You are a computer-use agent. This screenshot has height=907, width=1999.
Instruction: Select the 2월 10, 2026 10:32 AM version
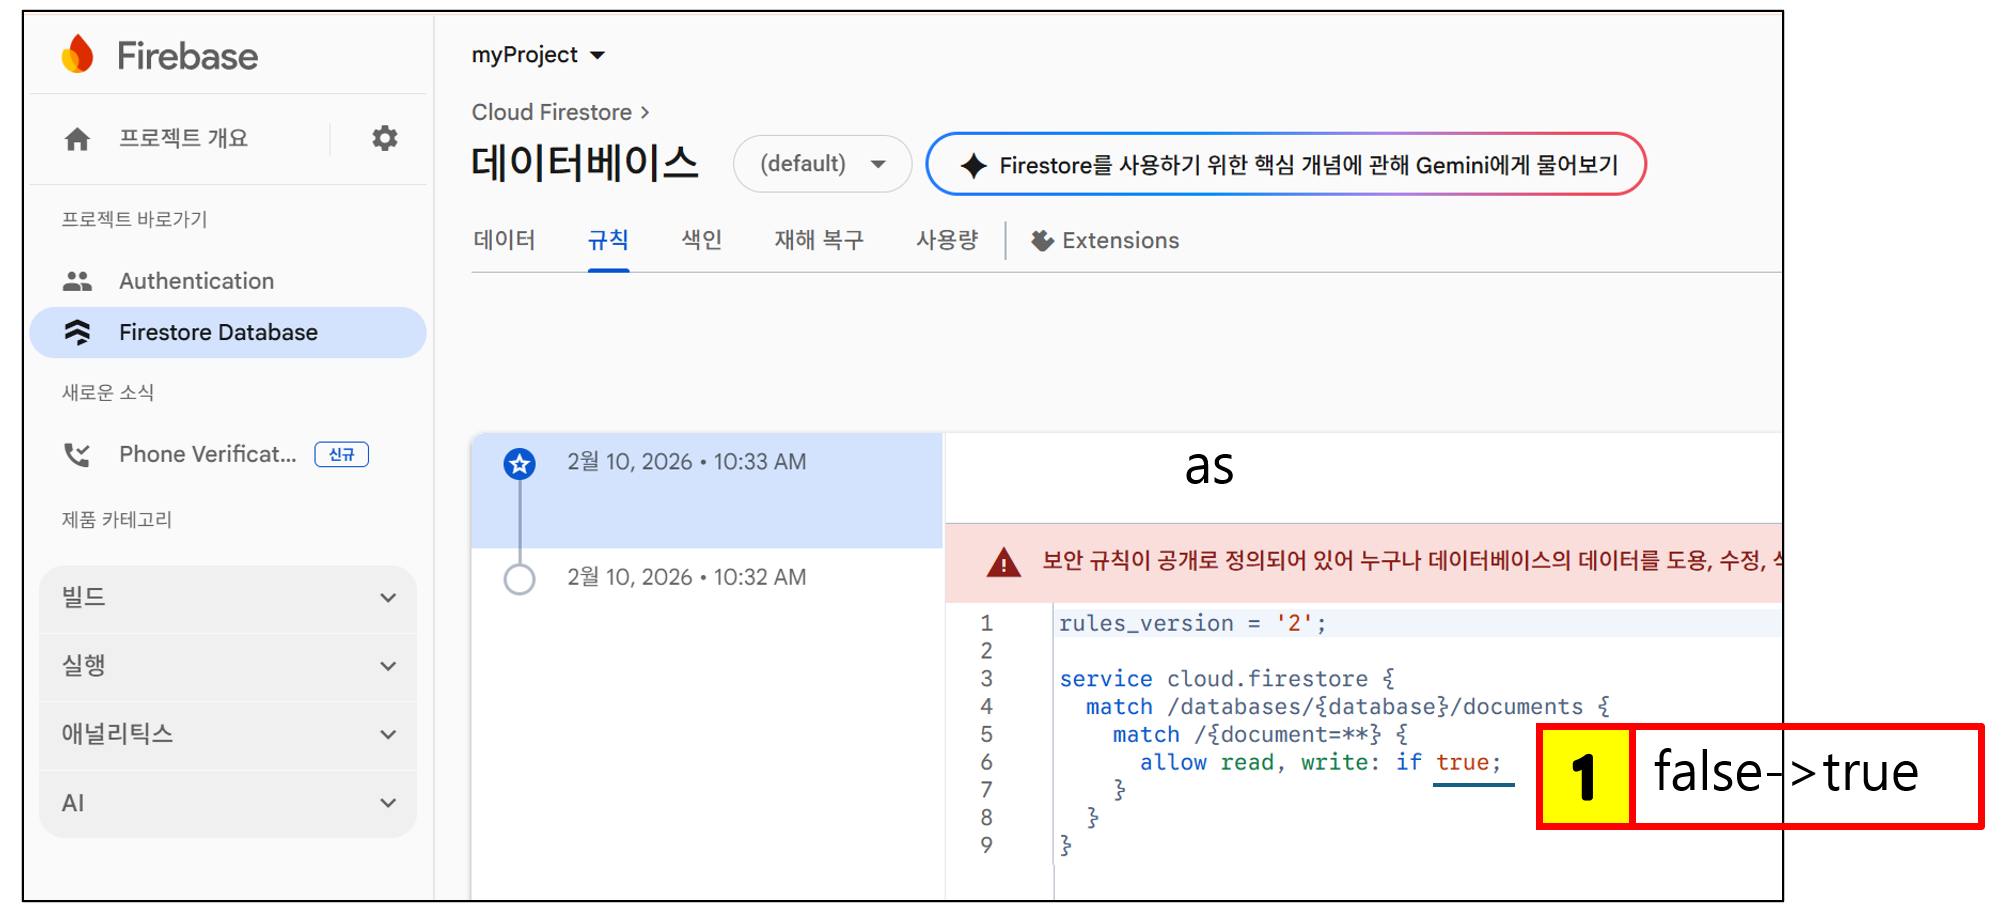point(707,578)
